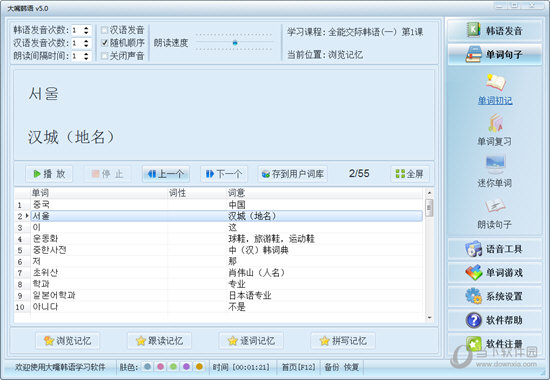Image resolution: width=550 pixels, height=380 pixels.
Task: Select word row 6 meaning 那
Action: tap(219, 261)
